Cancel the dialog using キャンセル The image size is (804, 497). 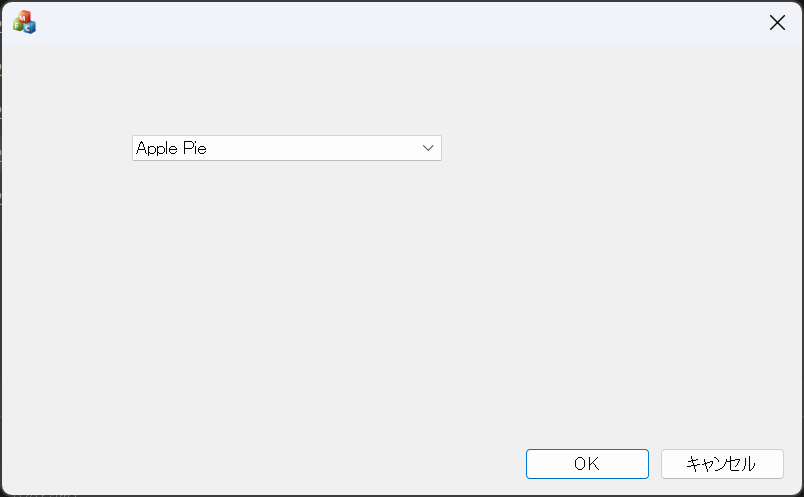(x=721, y=464)
